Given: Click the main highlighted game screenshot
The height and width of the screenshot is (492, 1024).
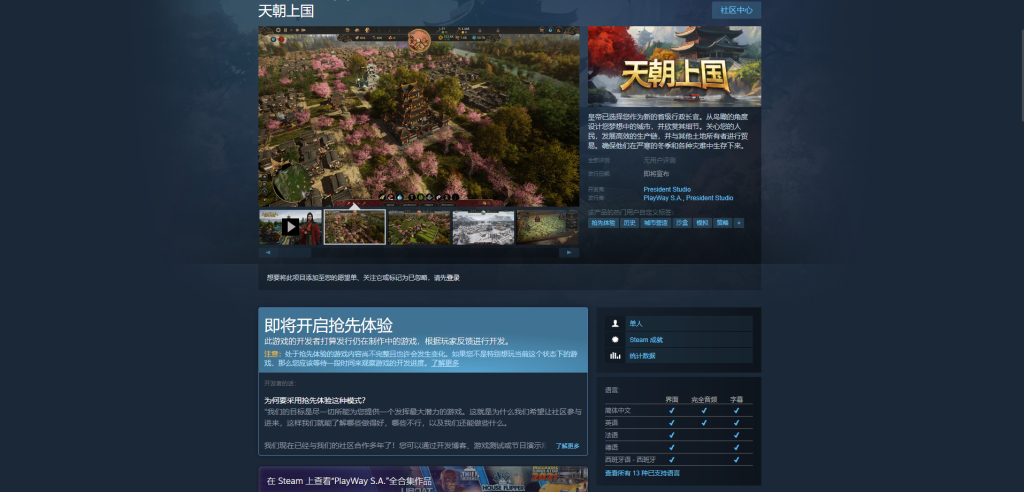Looking at the screenshot, I should tap(419, 116).
